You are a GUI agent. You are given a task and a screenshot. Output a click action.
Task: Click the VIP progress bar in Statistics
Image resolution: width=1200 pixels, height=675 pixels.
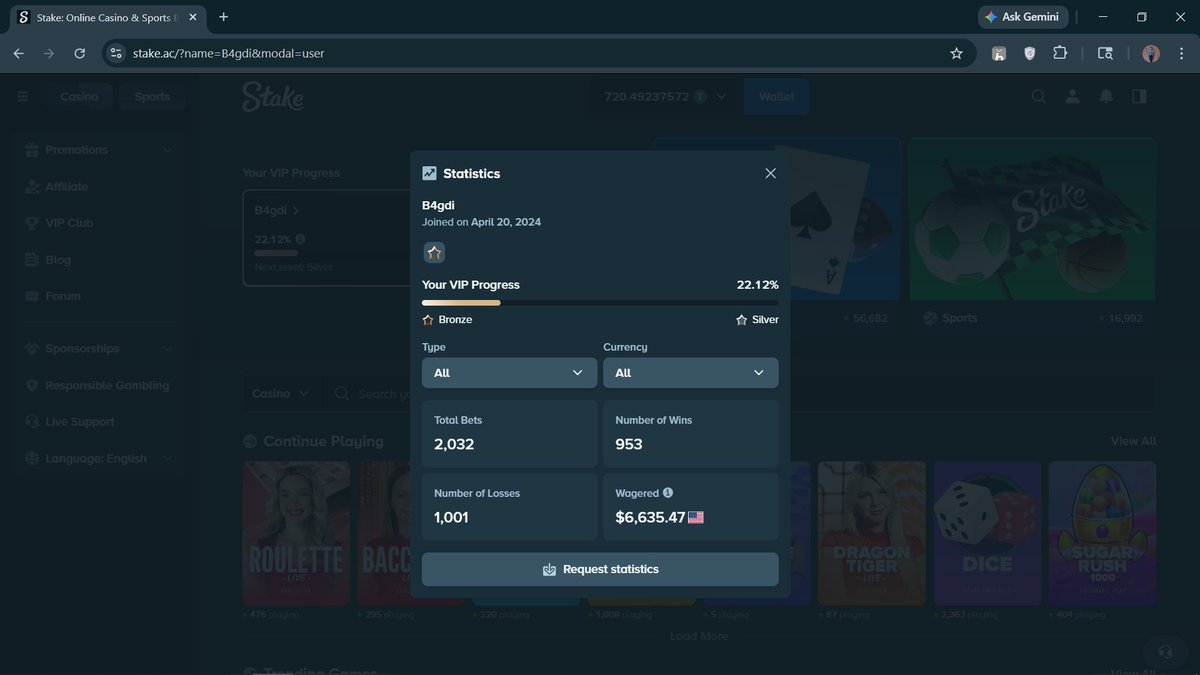600,302
